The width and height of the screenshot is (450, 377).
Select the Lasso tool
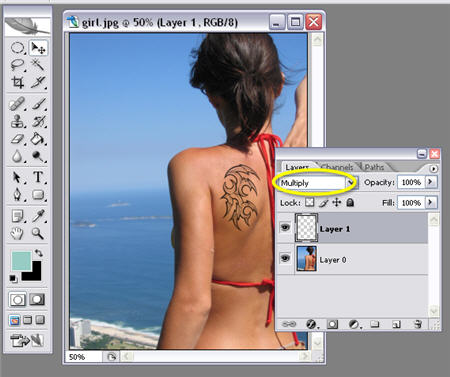[17, 65]
